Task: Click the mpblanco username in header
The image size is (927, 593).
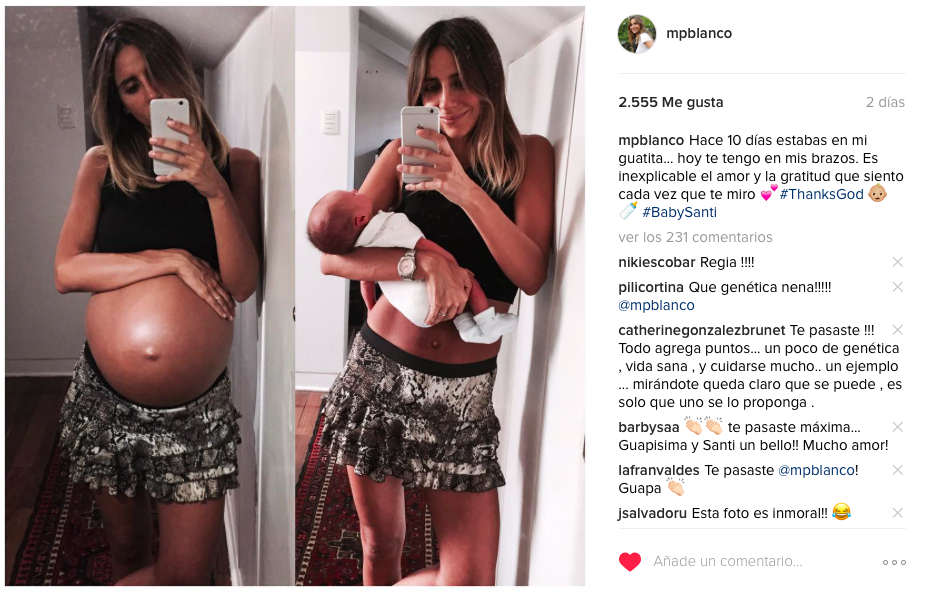Action: (x=699, y=34)
